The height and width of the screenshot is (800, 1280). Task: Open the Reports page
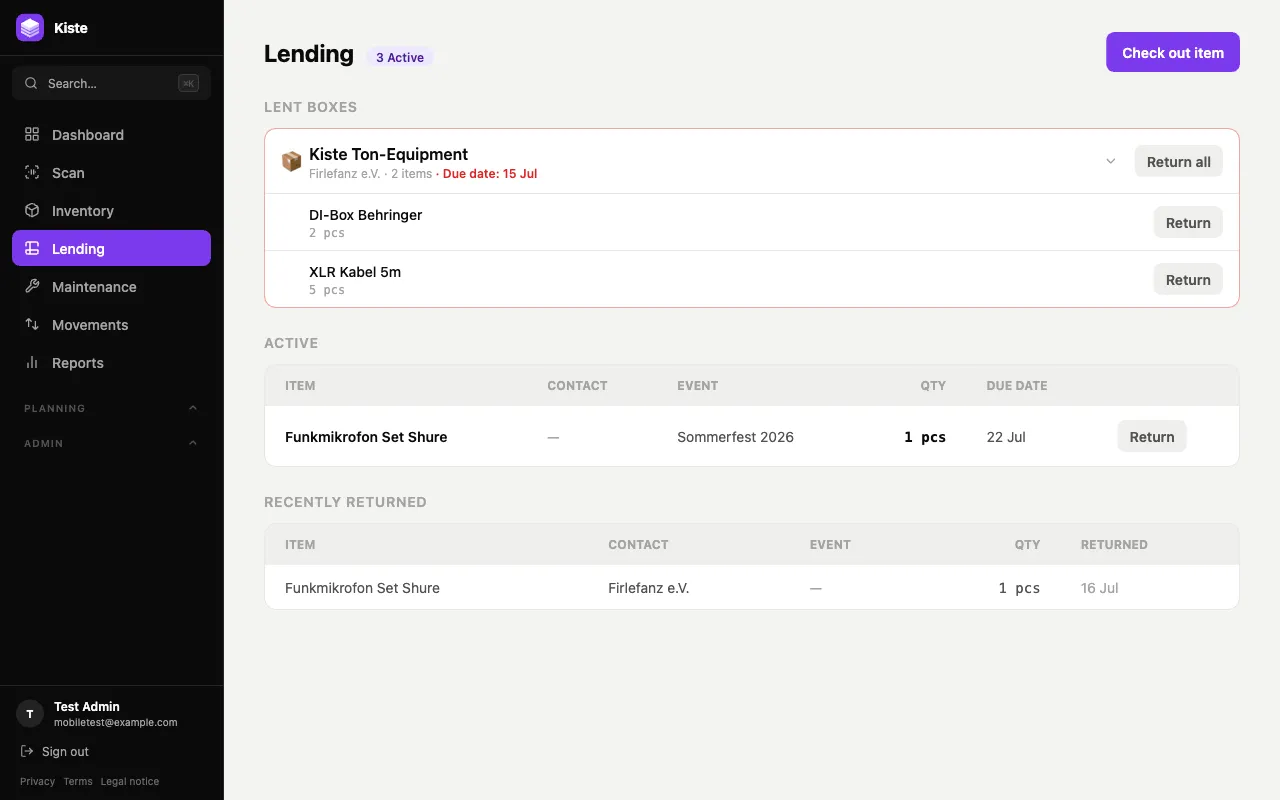pos(111,362)
